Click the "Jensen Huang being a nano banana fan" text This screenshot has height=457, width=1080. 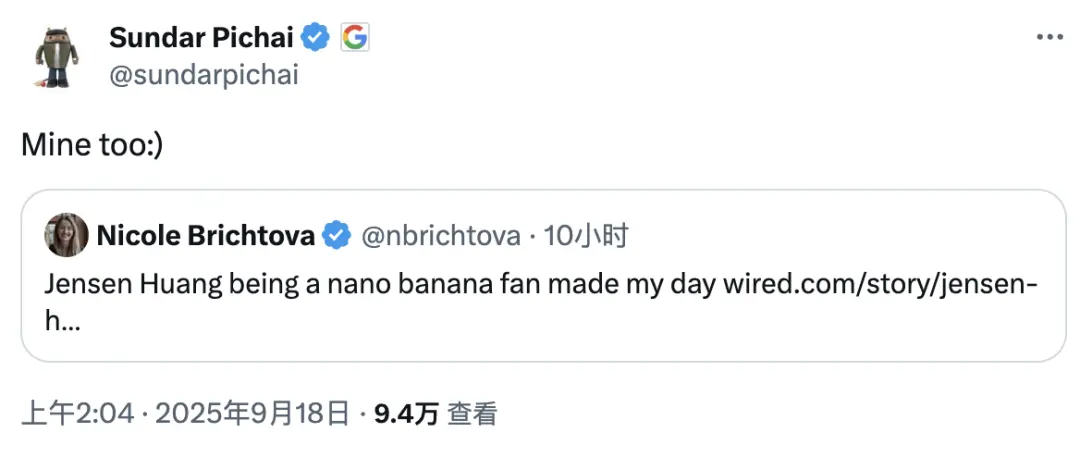[330, 285]
